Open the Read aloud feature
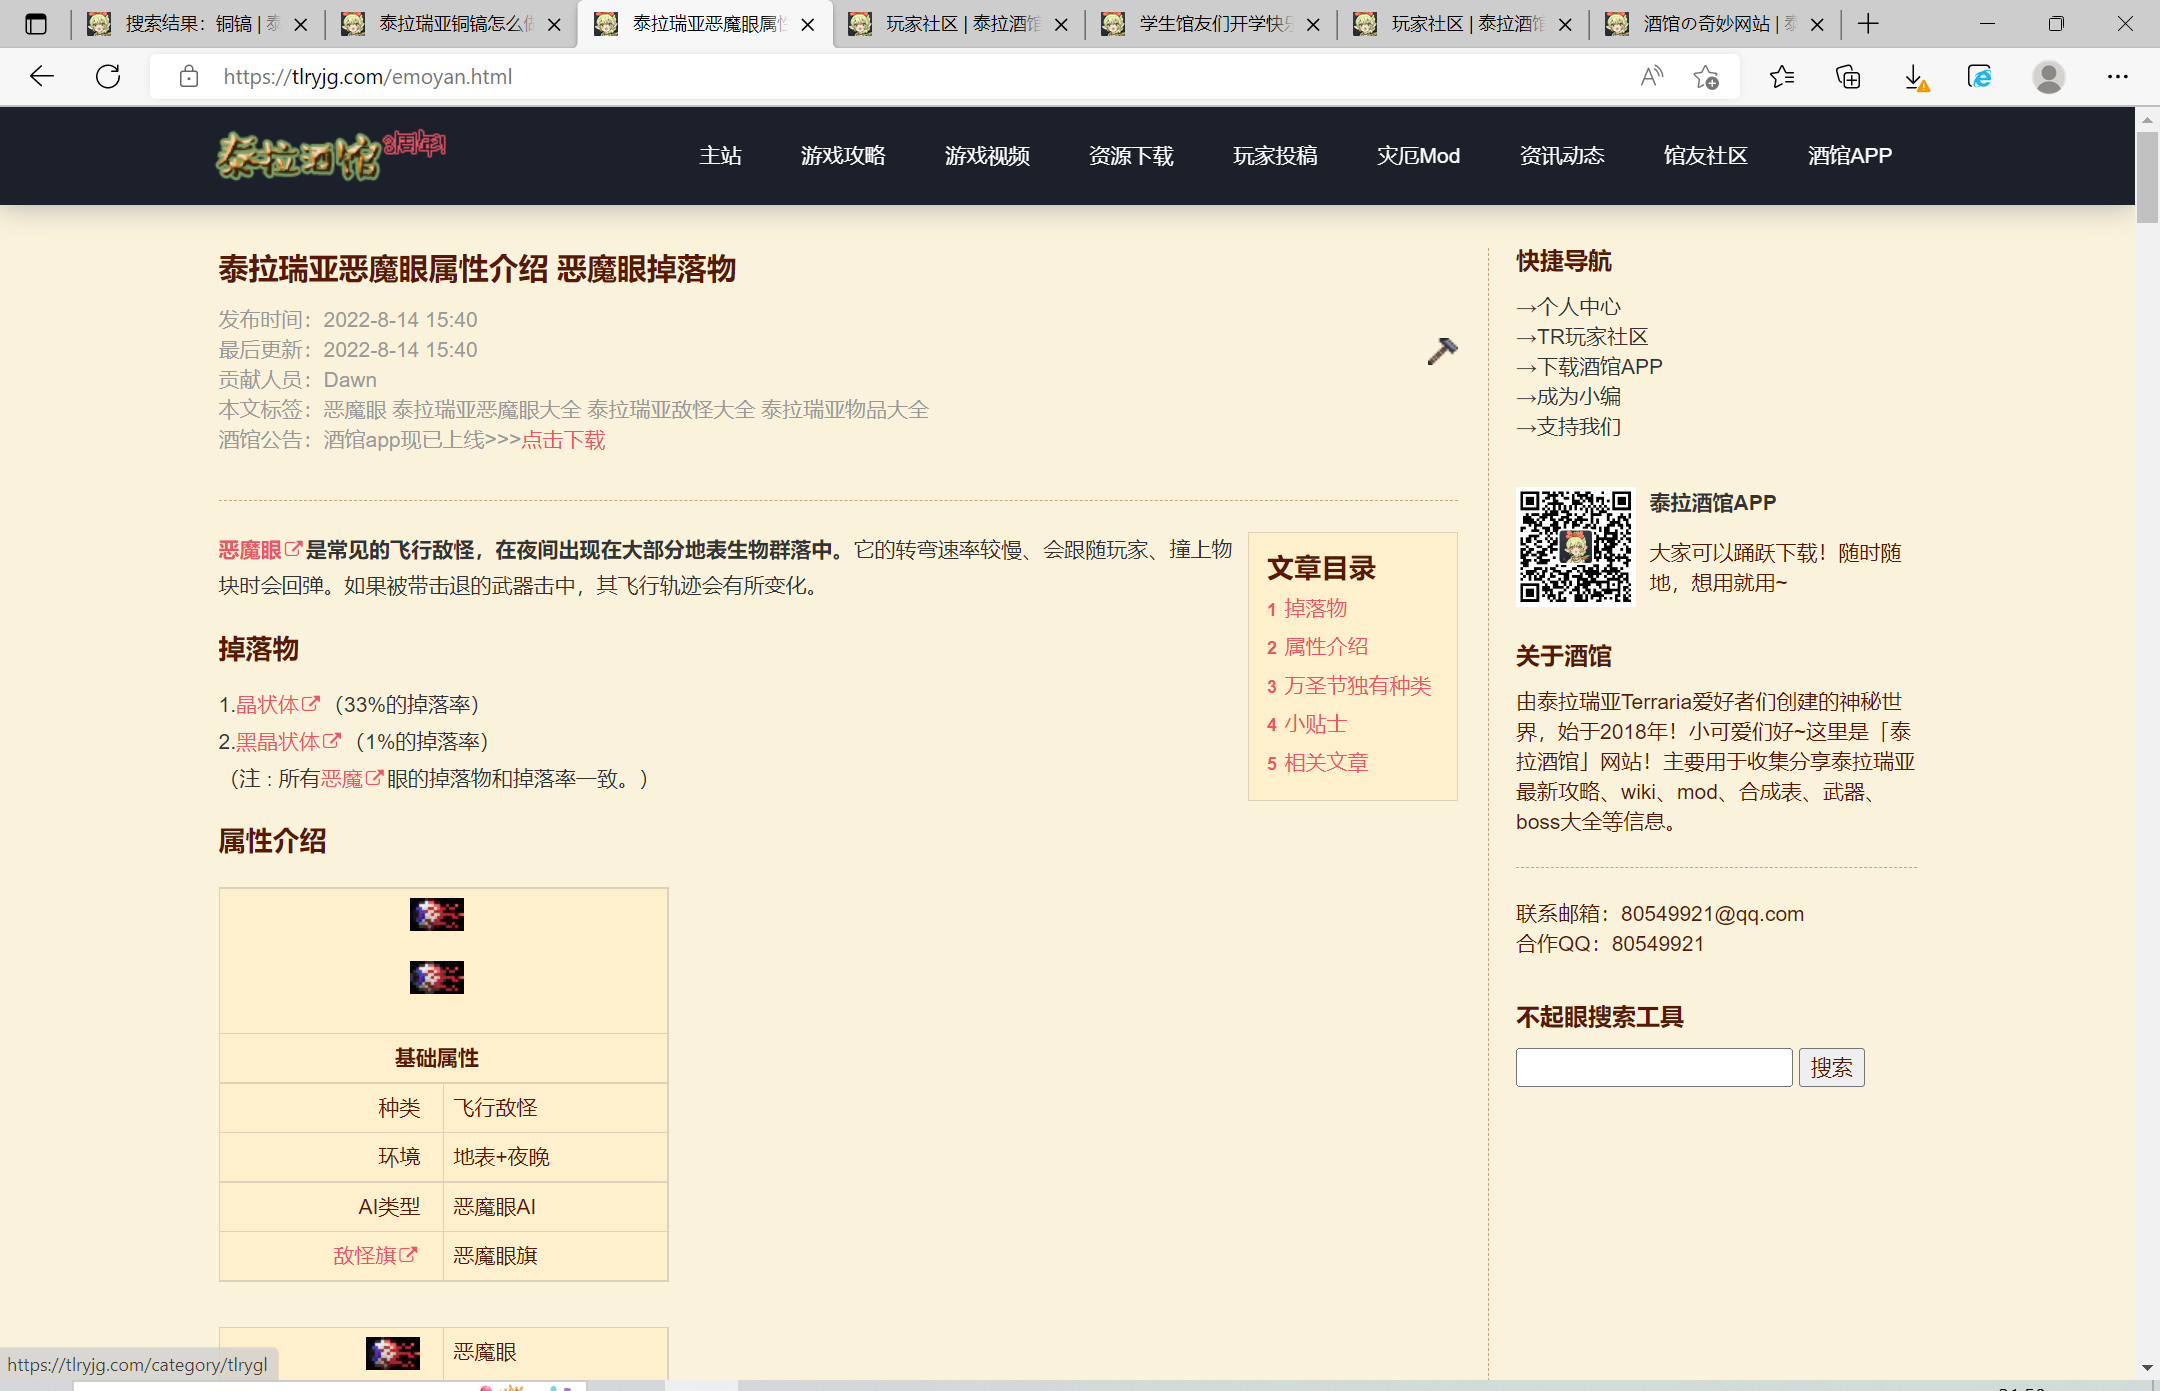 pos(1652,76)
